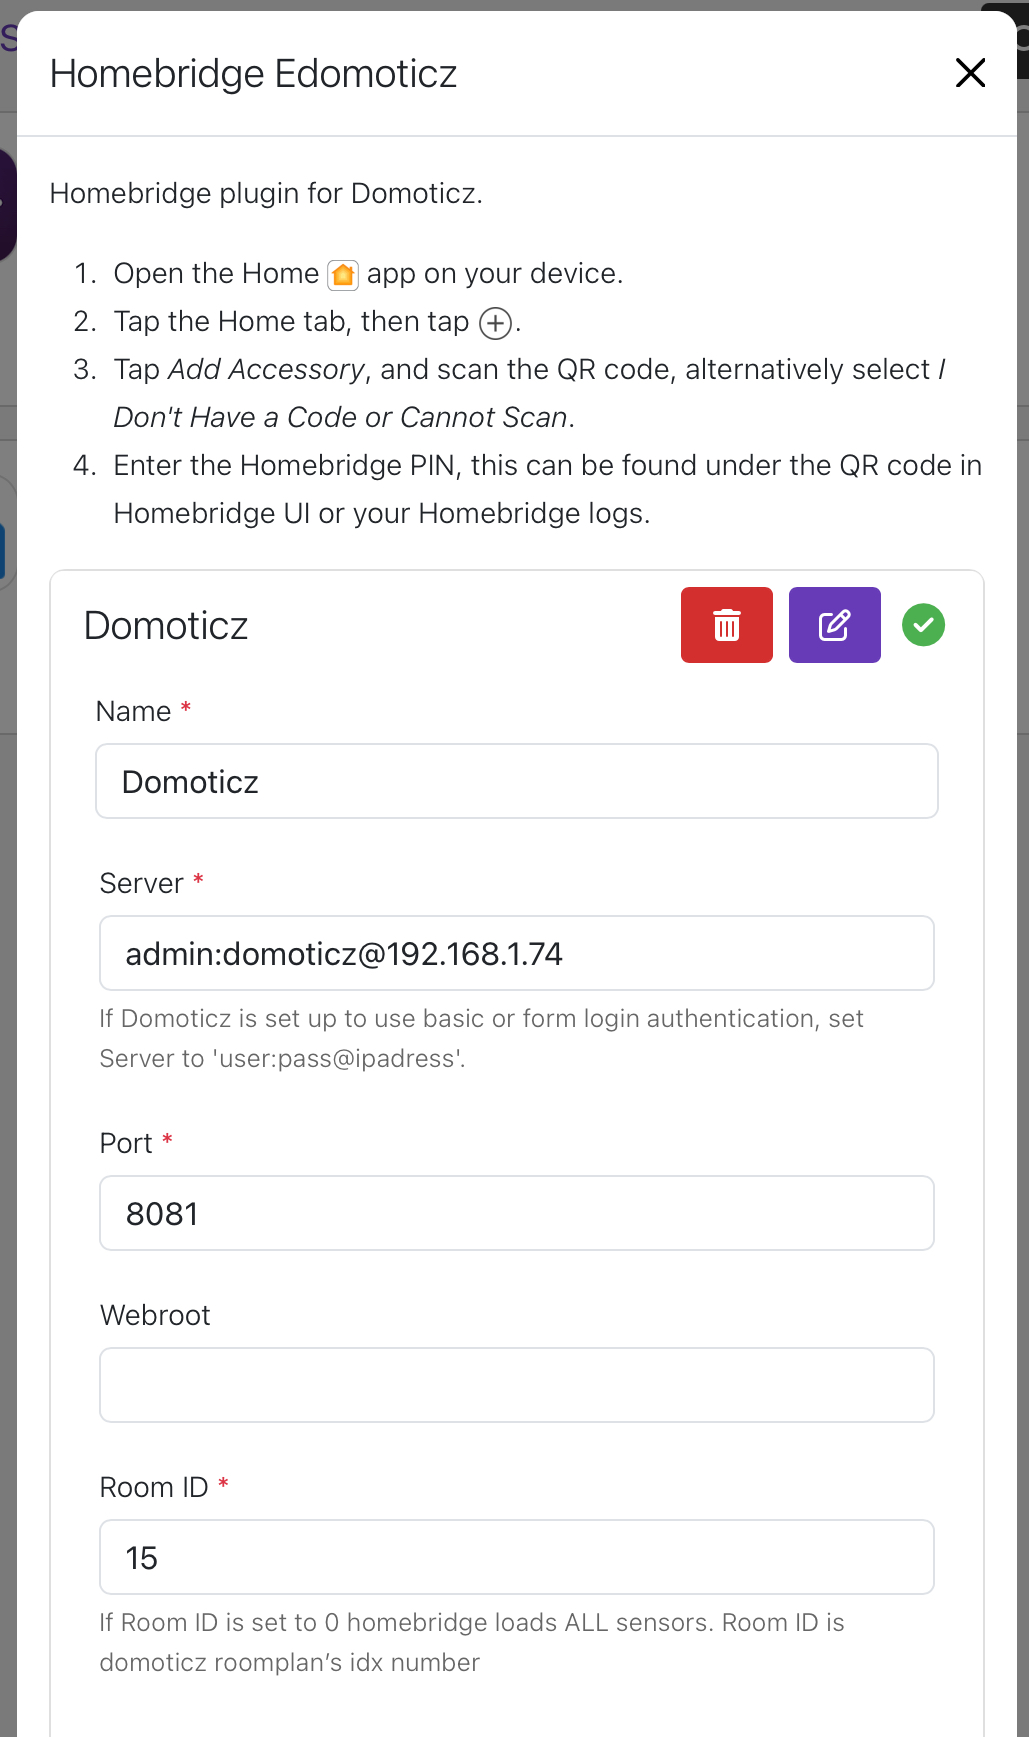Click into the Server address field
This screenshot has height=1737, width=1029.
pos(516,953)
